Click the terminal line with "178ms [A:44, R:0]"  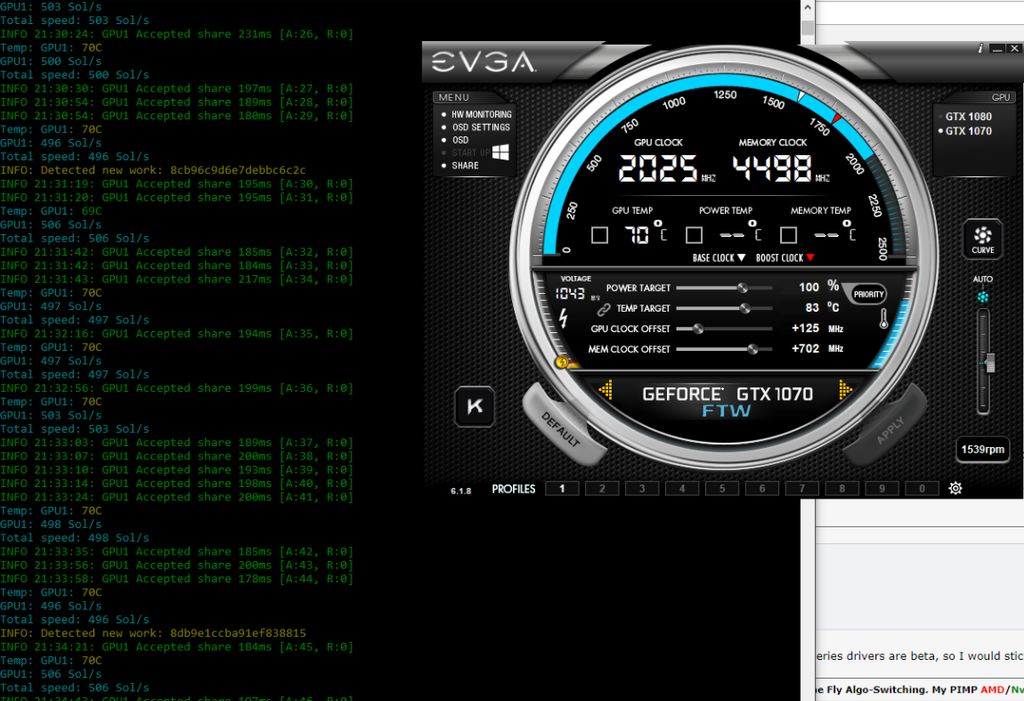176,579
